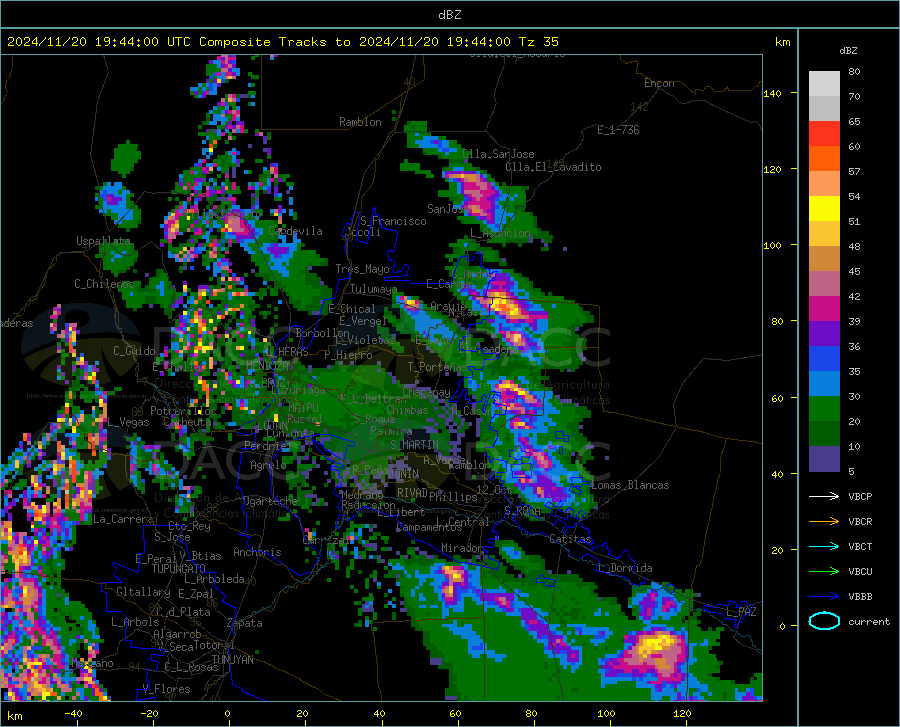Click the 'dBZ' heading above the color scale
This screenshot has height=727, width=900.
[x=848, y=50]
